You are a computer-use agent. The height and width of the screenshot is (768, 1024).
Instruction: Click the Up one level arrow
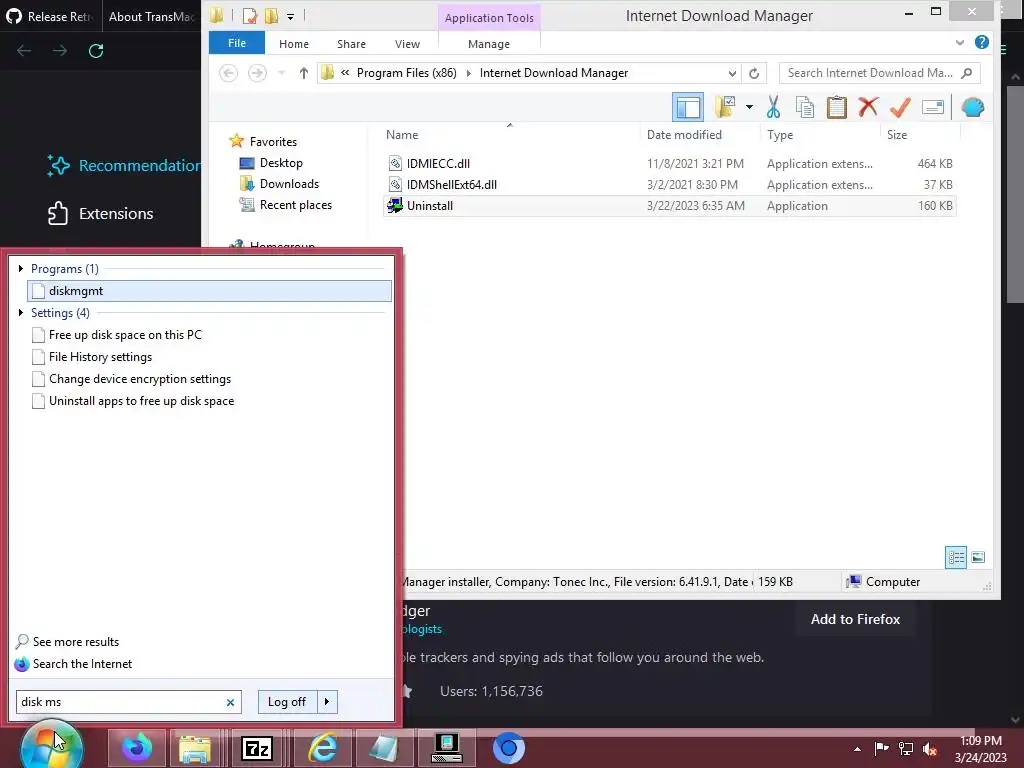click(x=304, y=73)
